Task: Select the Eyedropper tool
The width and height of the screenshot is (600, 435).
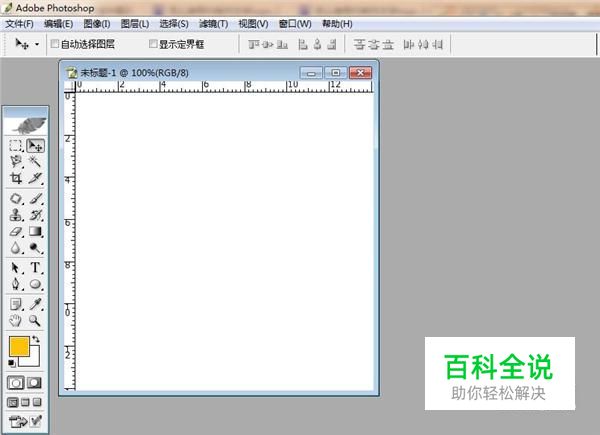Action: click(x=35, y=304)
